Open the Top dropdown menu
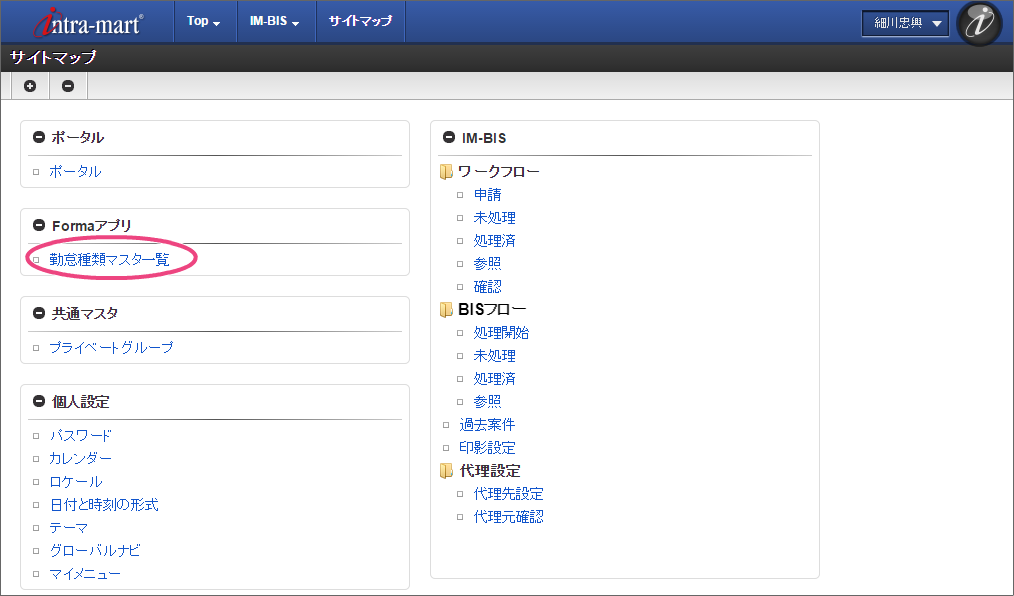The height and width of the screenshot is (596, 1014). (x=204, y=21)
